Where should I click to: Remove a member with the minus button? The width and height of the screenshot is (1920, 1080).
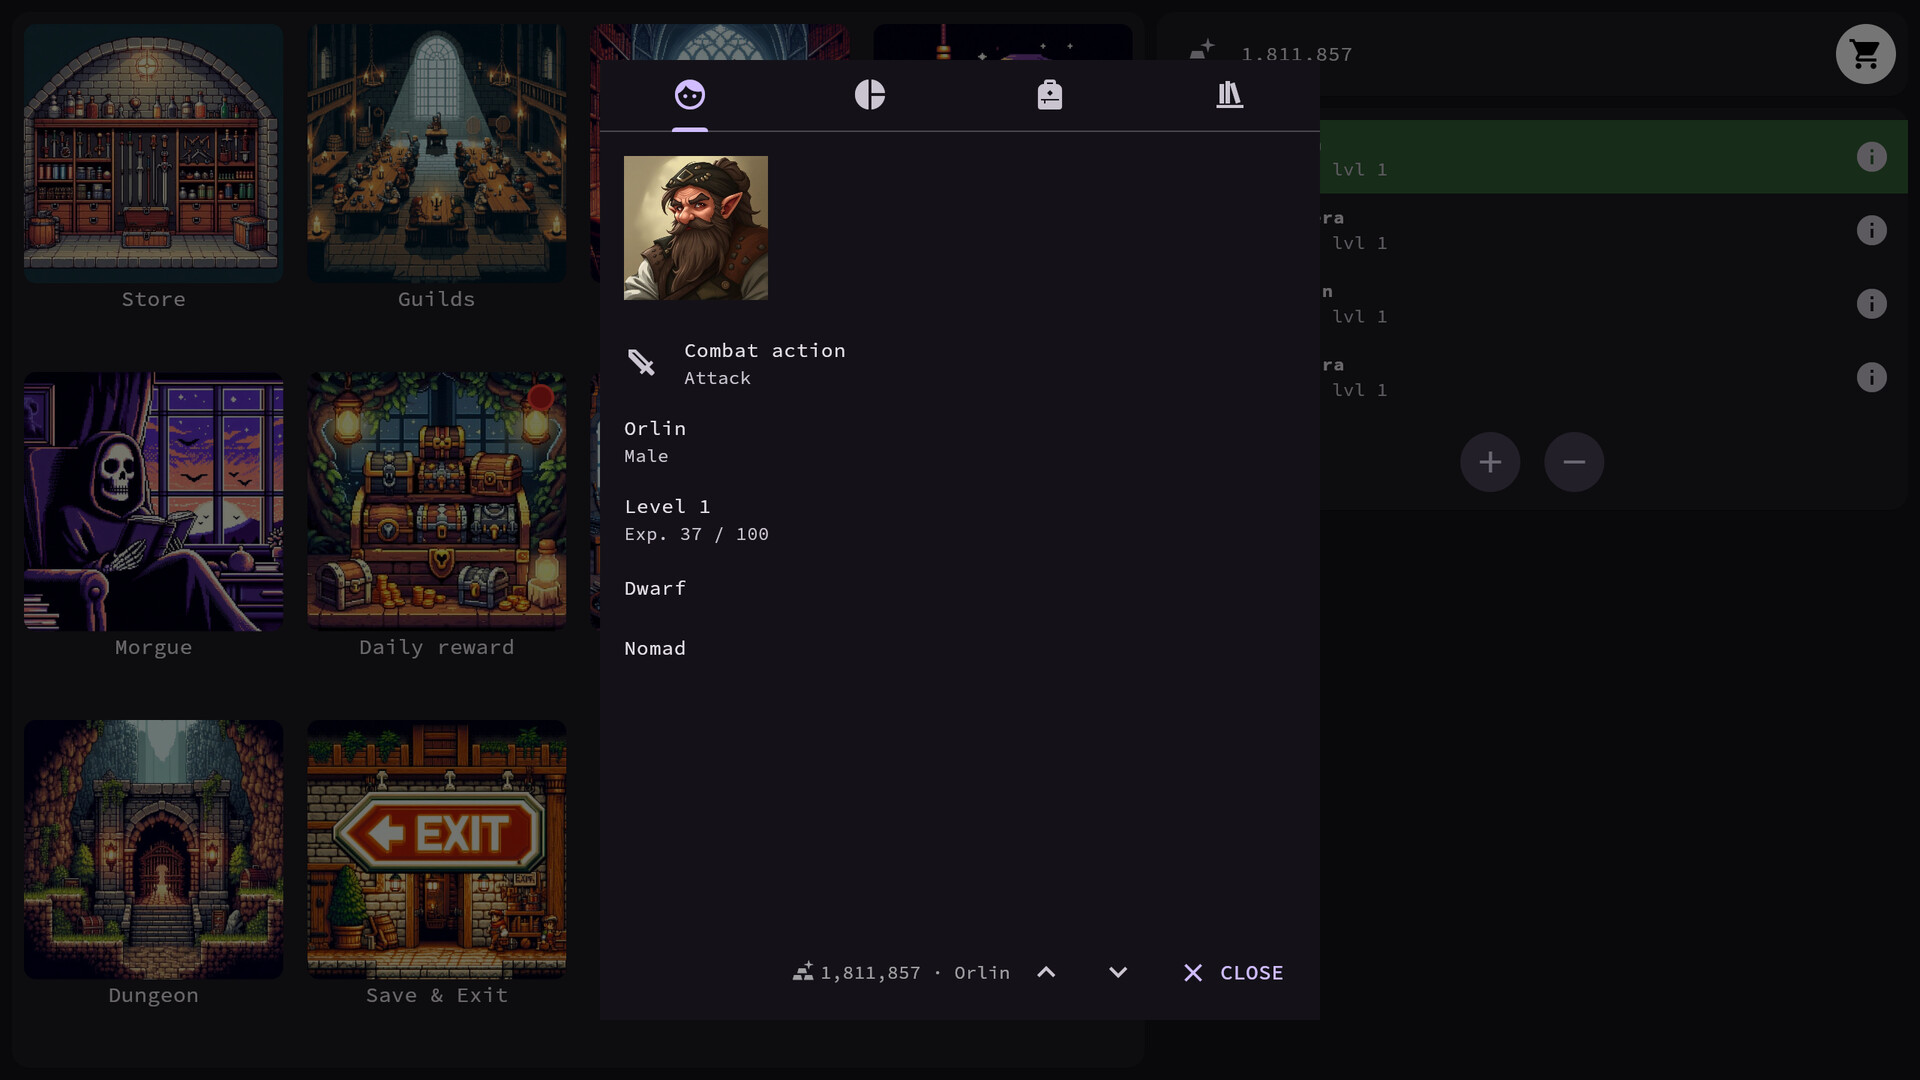click(1574, 461)
